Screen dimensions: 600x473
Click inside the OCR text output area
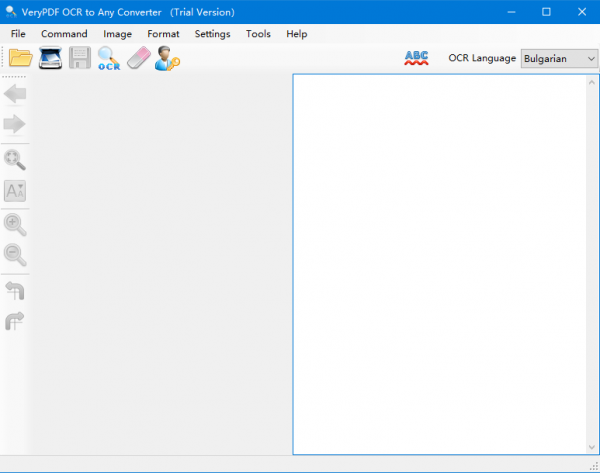point(440,264)
